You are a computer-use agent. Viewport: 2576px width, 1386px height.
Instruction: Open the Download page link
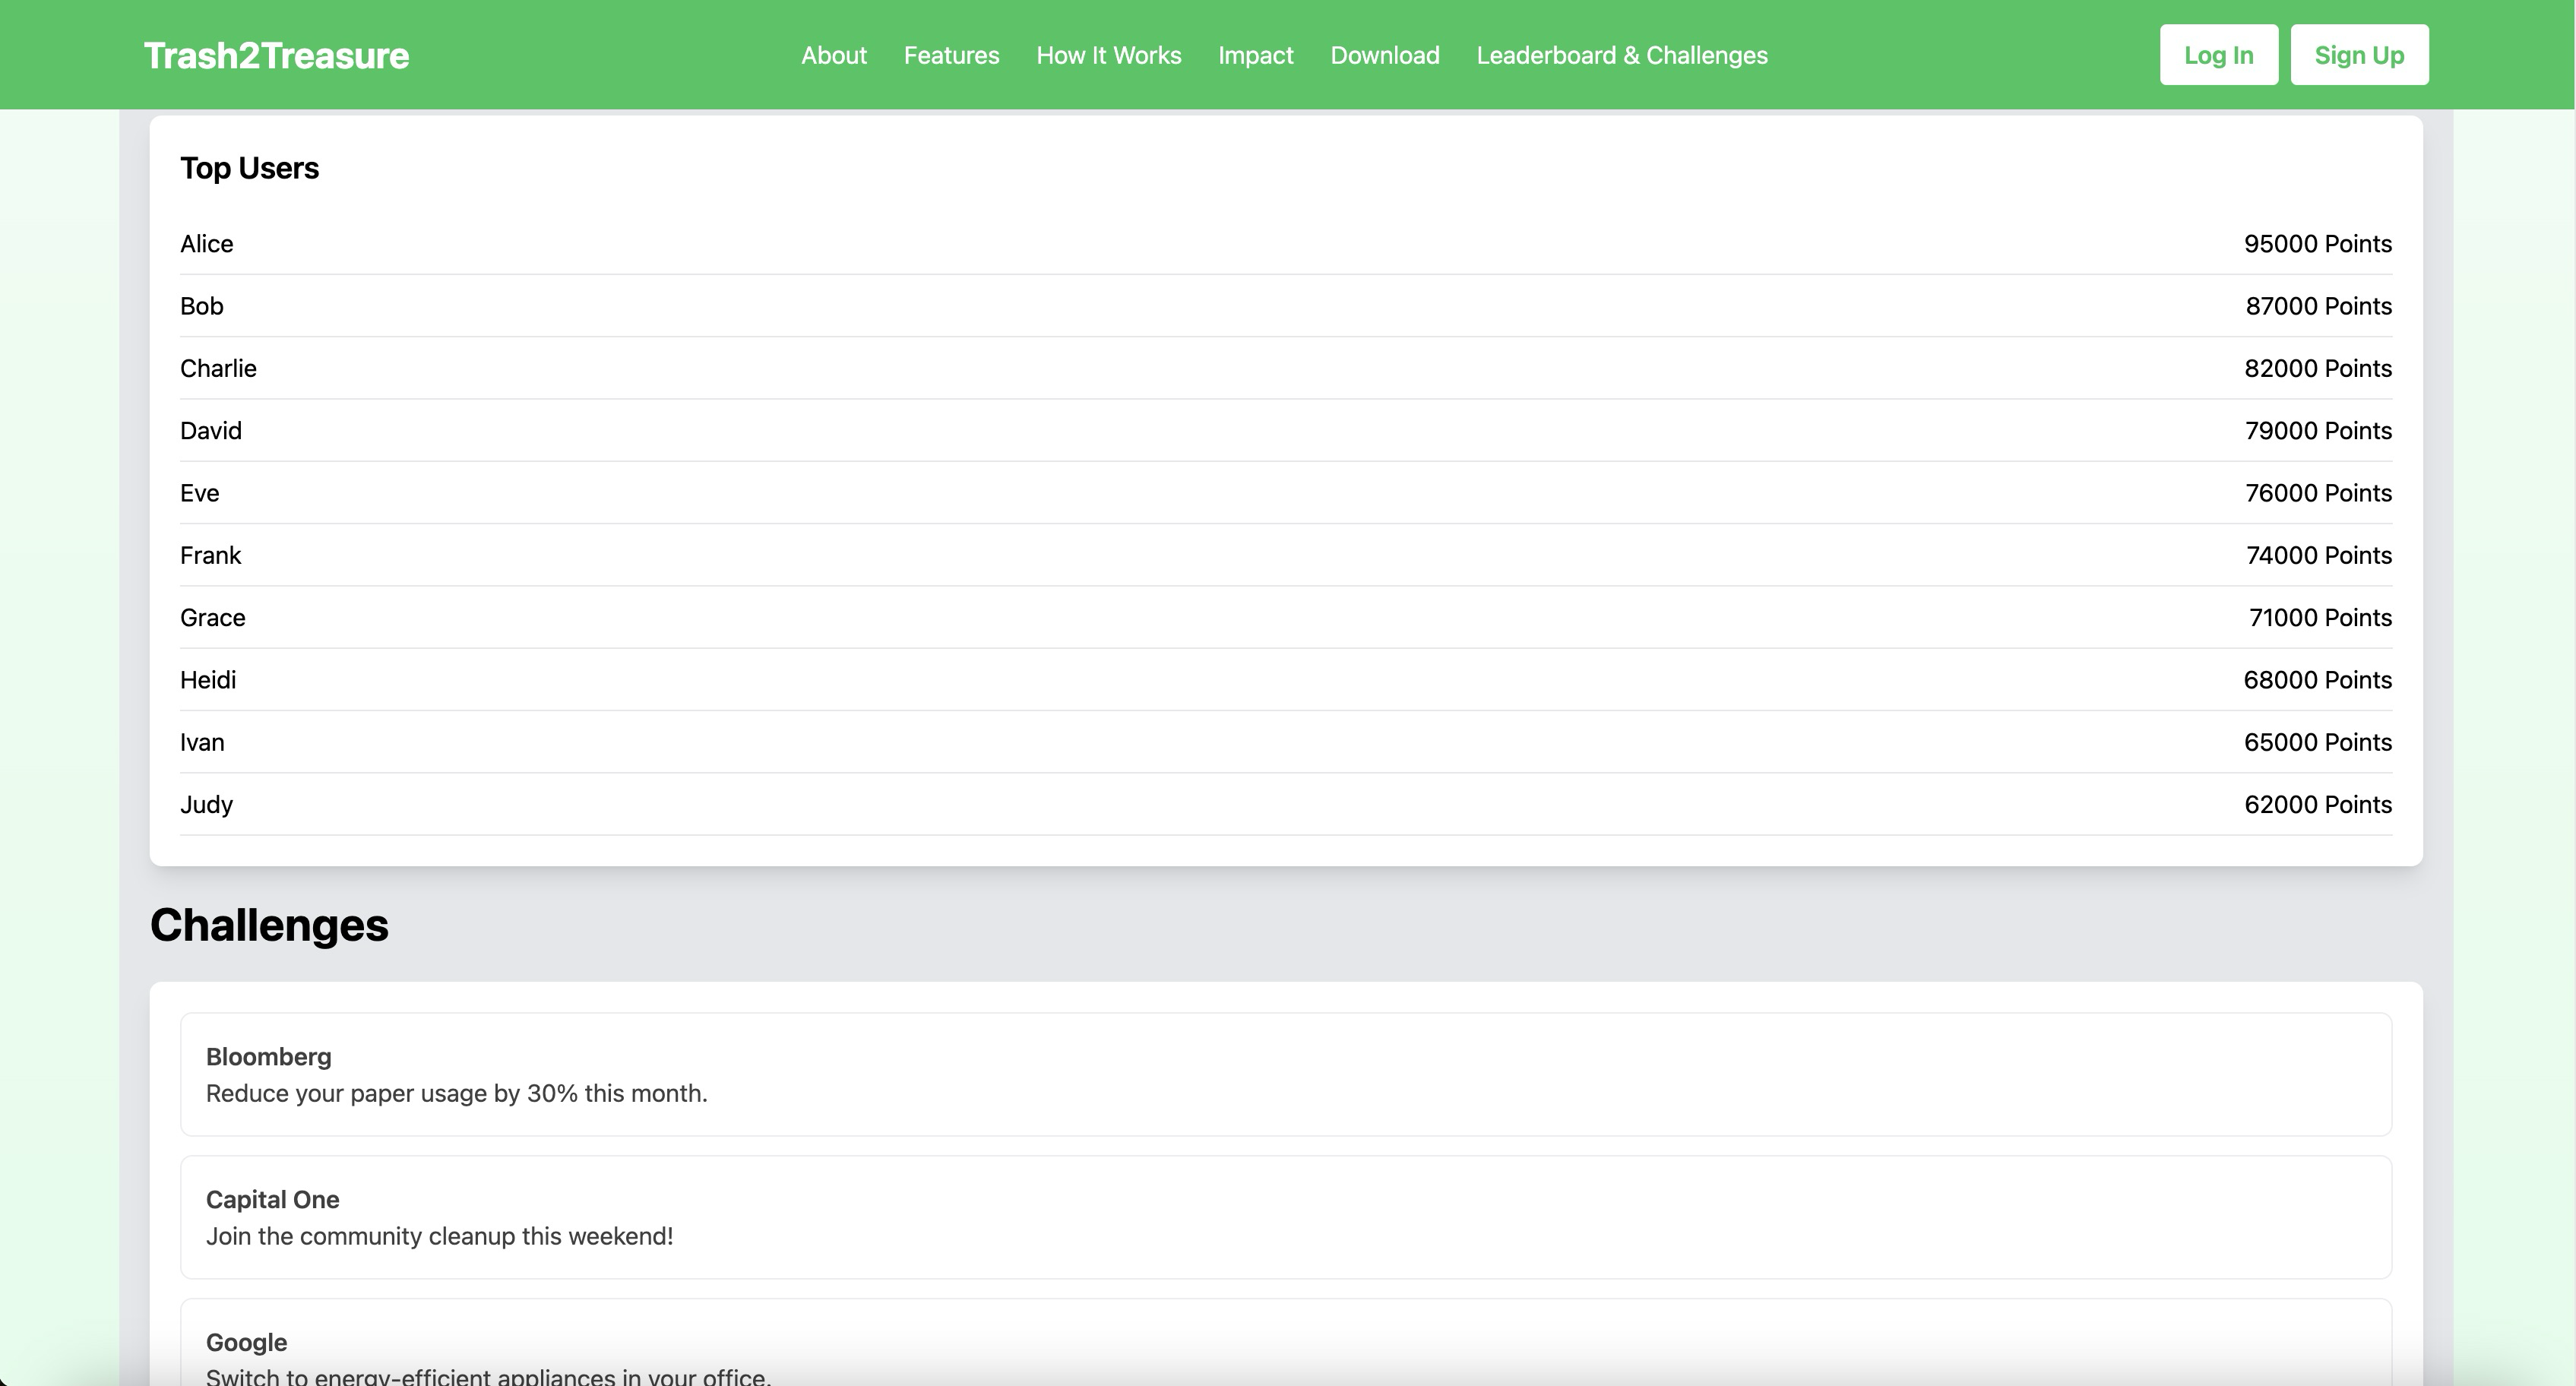[1384, 55]
